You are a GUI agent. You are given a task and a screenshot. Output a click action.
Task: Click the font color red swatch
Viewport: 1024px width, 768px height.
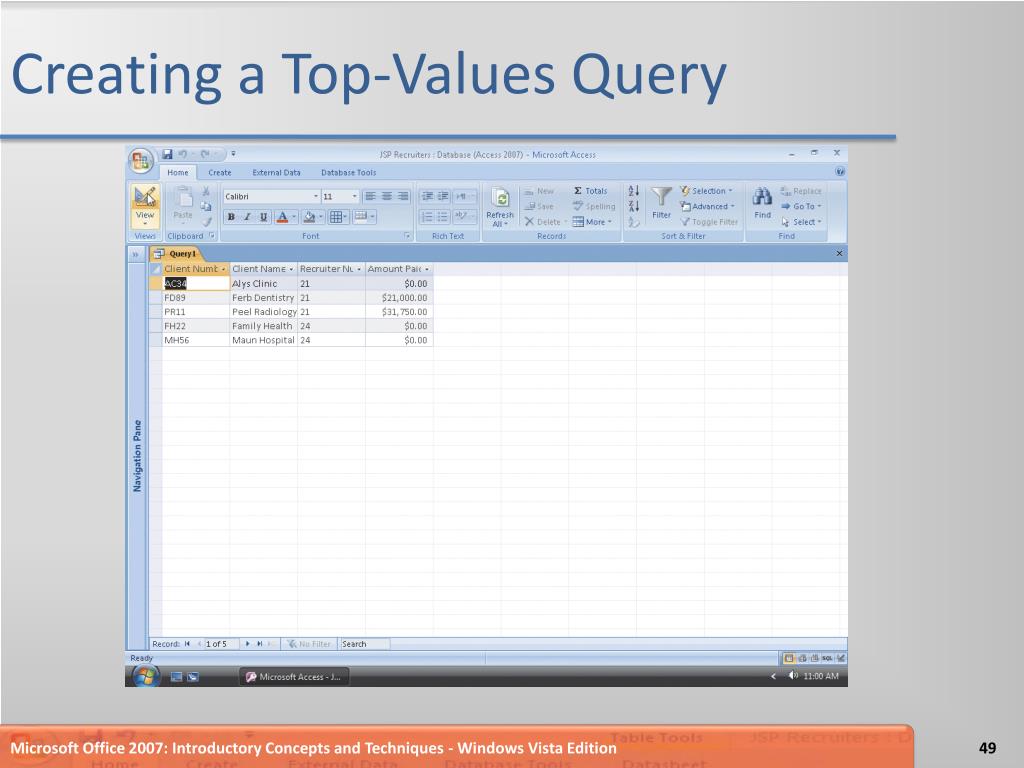coord(282,221)
